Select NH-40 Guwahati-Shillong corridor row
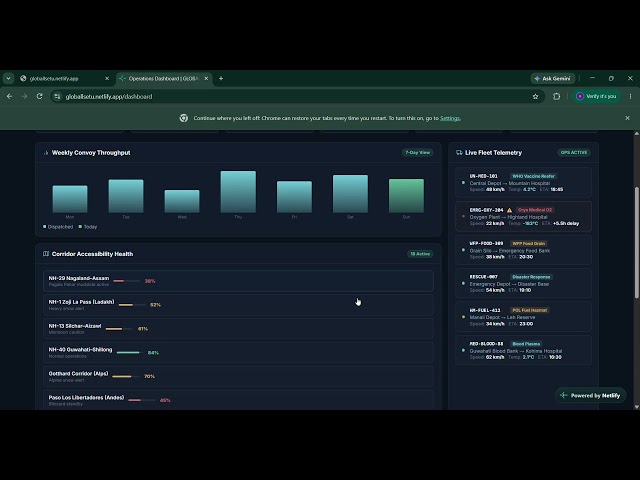Viewport: 640px width, 480px height. 238,352
